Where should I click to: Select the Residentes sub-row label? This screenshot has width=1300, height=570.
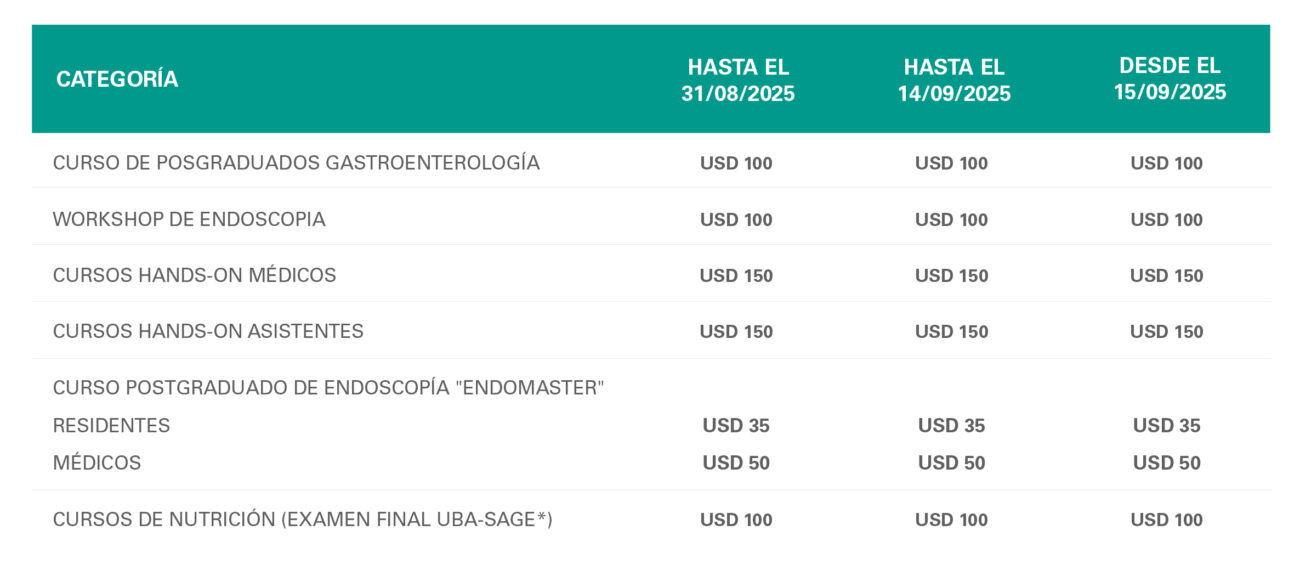111,425
